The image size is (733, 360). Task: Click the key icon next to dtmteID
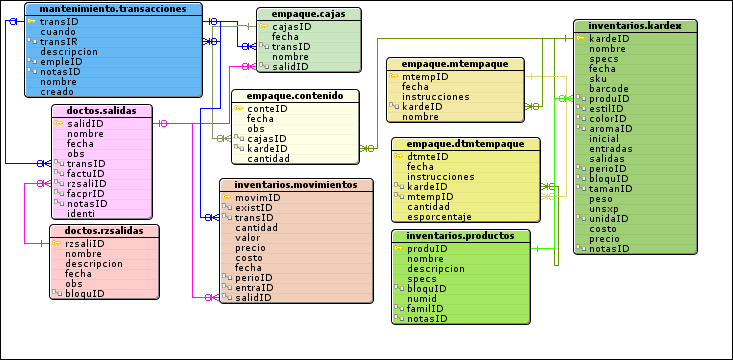399,156
